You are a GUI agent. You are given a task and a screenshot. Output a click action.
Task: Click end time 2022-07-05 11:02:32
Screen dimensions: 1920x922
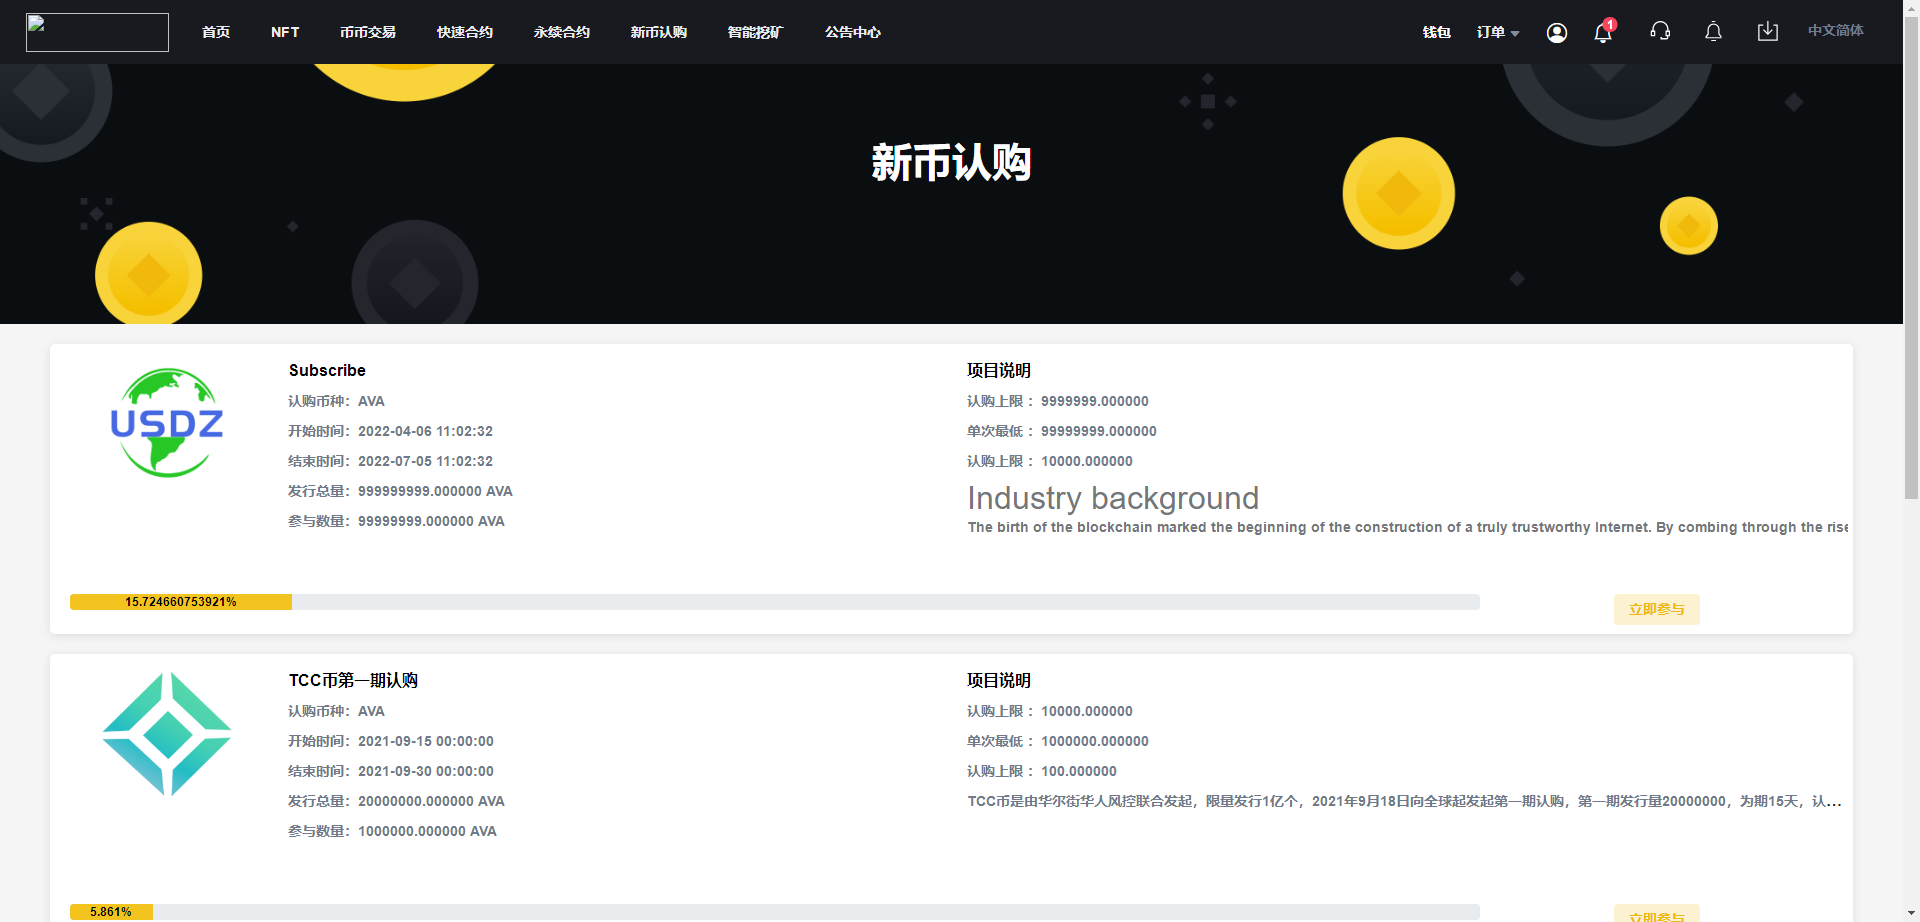click(x=425, y=462)
